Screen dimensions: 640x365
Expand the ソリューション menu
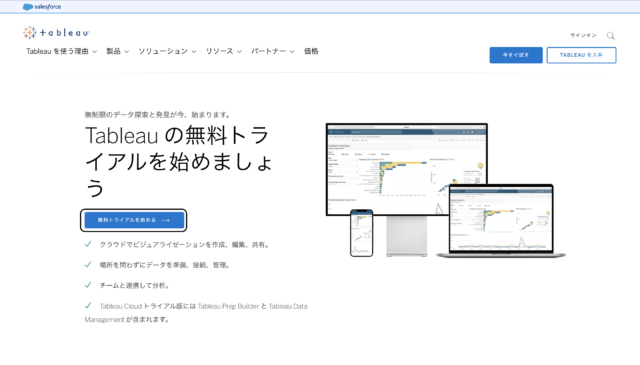(167, 51)
